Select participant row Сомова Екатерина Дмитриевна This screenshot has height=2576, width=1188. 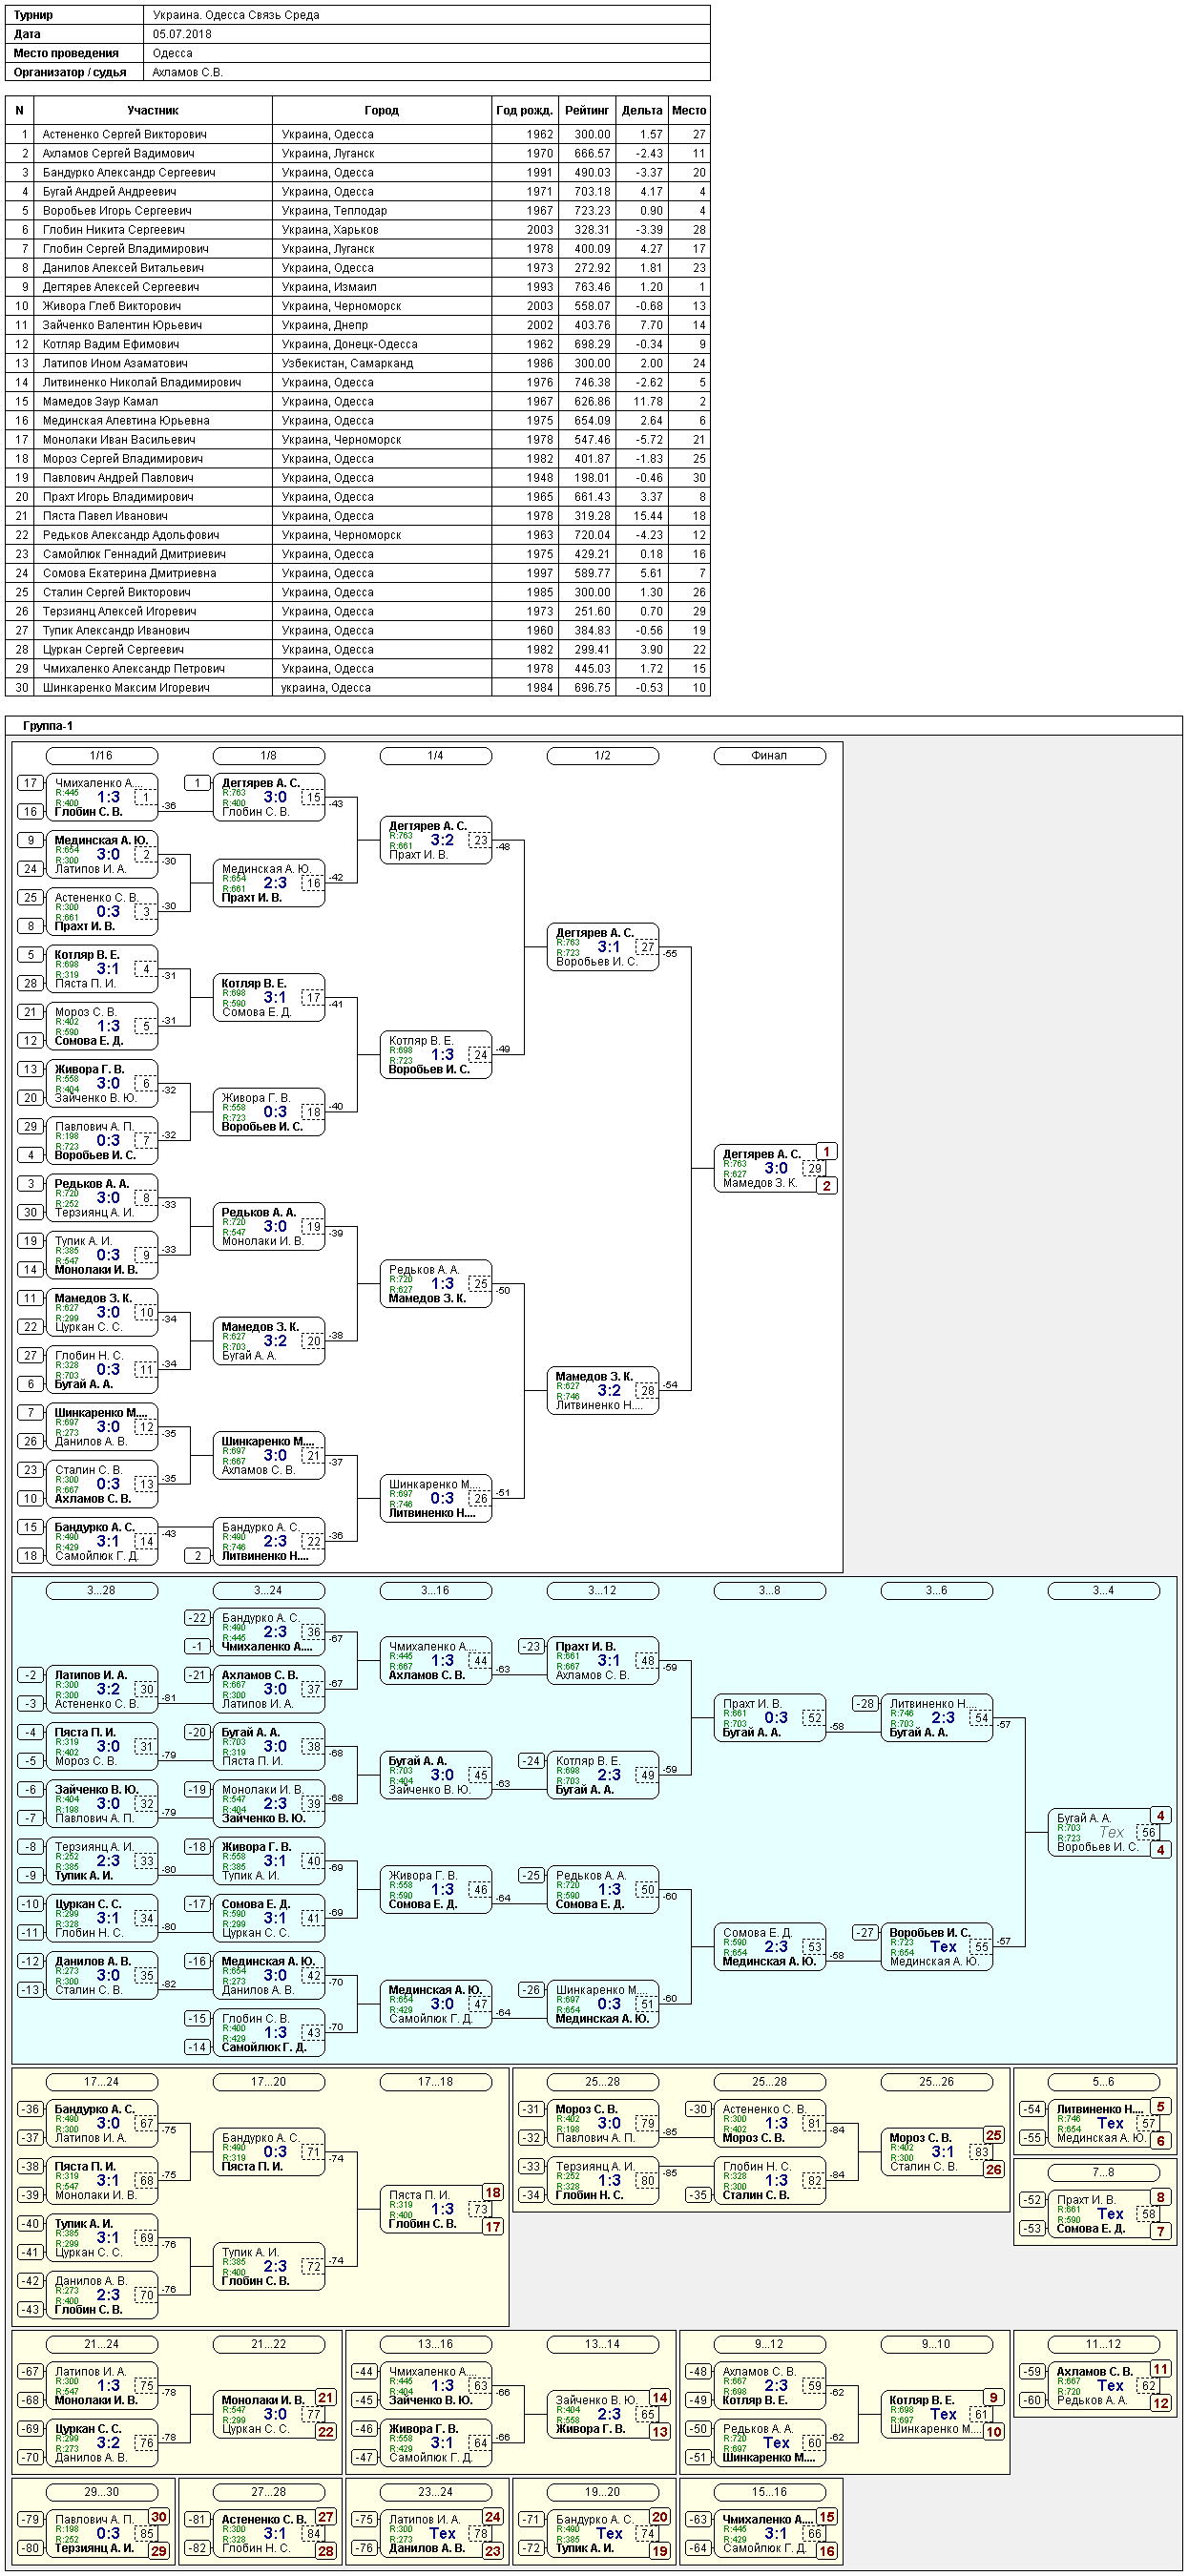click(358, 573)
